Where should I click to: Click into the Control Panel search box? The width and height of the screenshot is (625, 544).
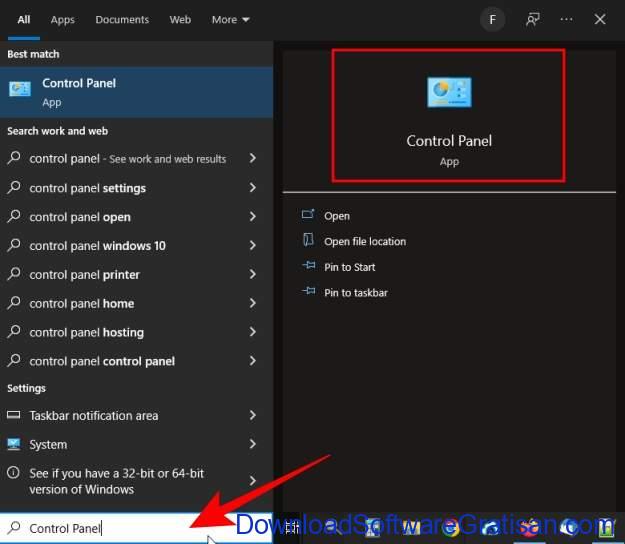click(x=136, y=528)
